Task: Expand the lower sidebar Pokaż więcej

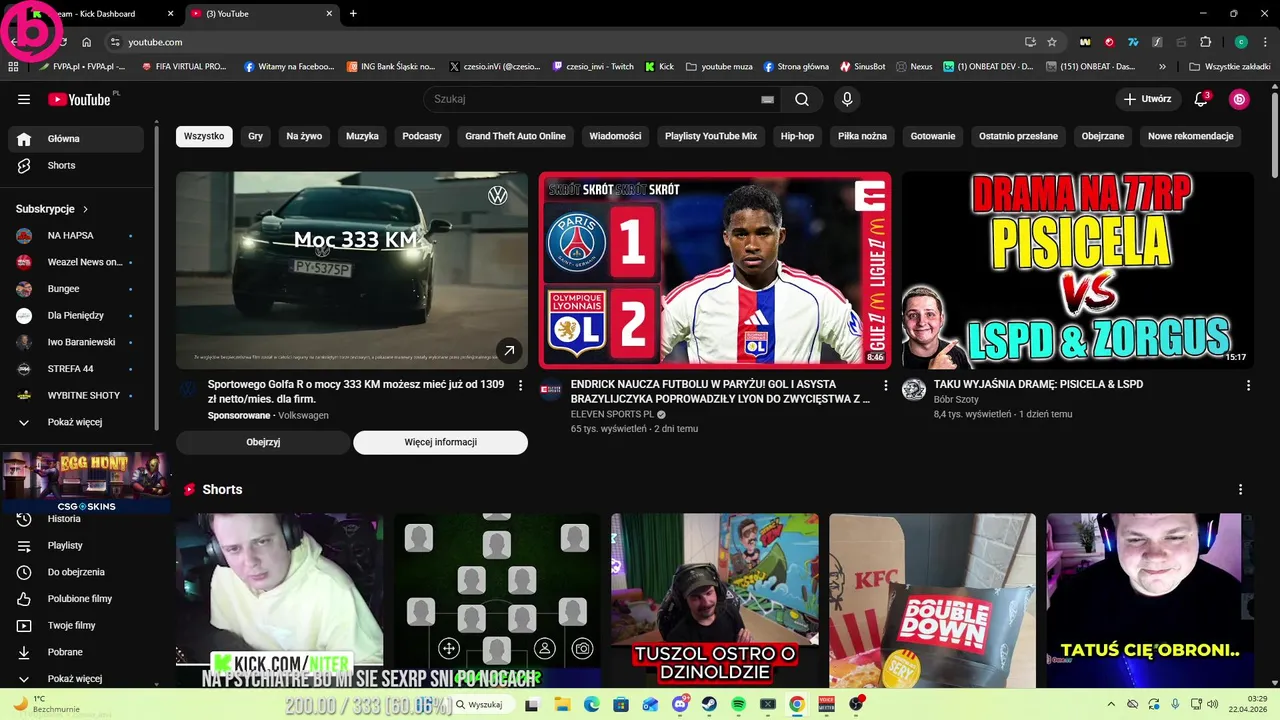Action: tap(76, 679)
